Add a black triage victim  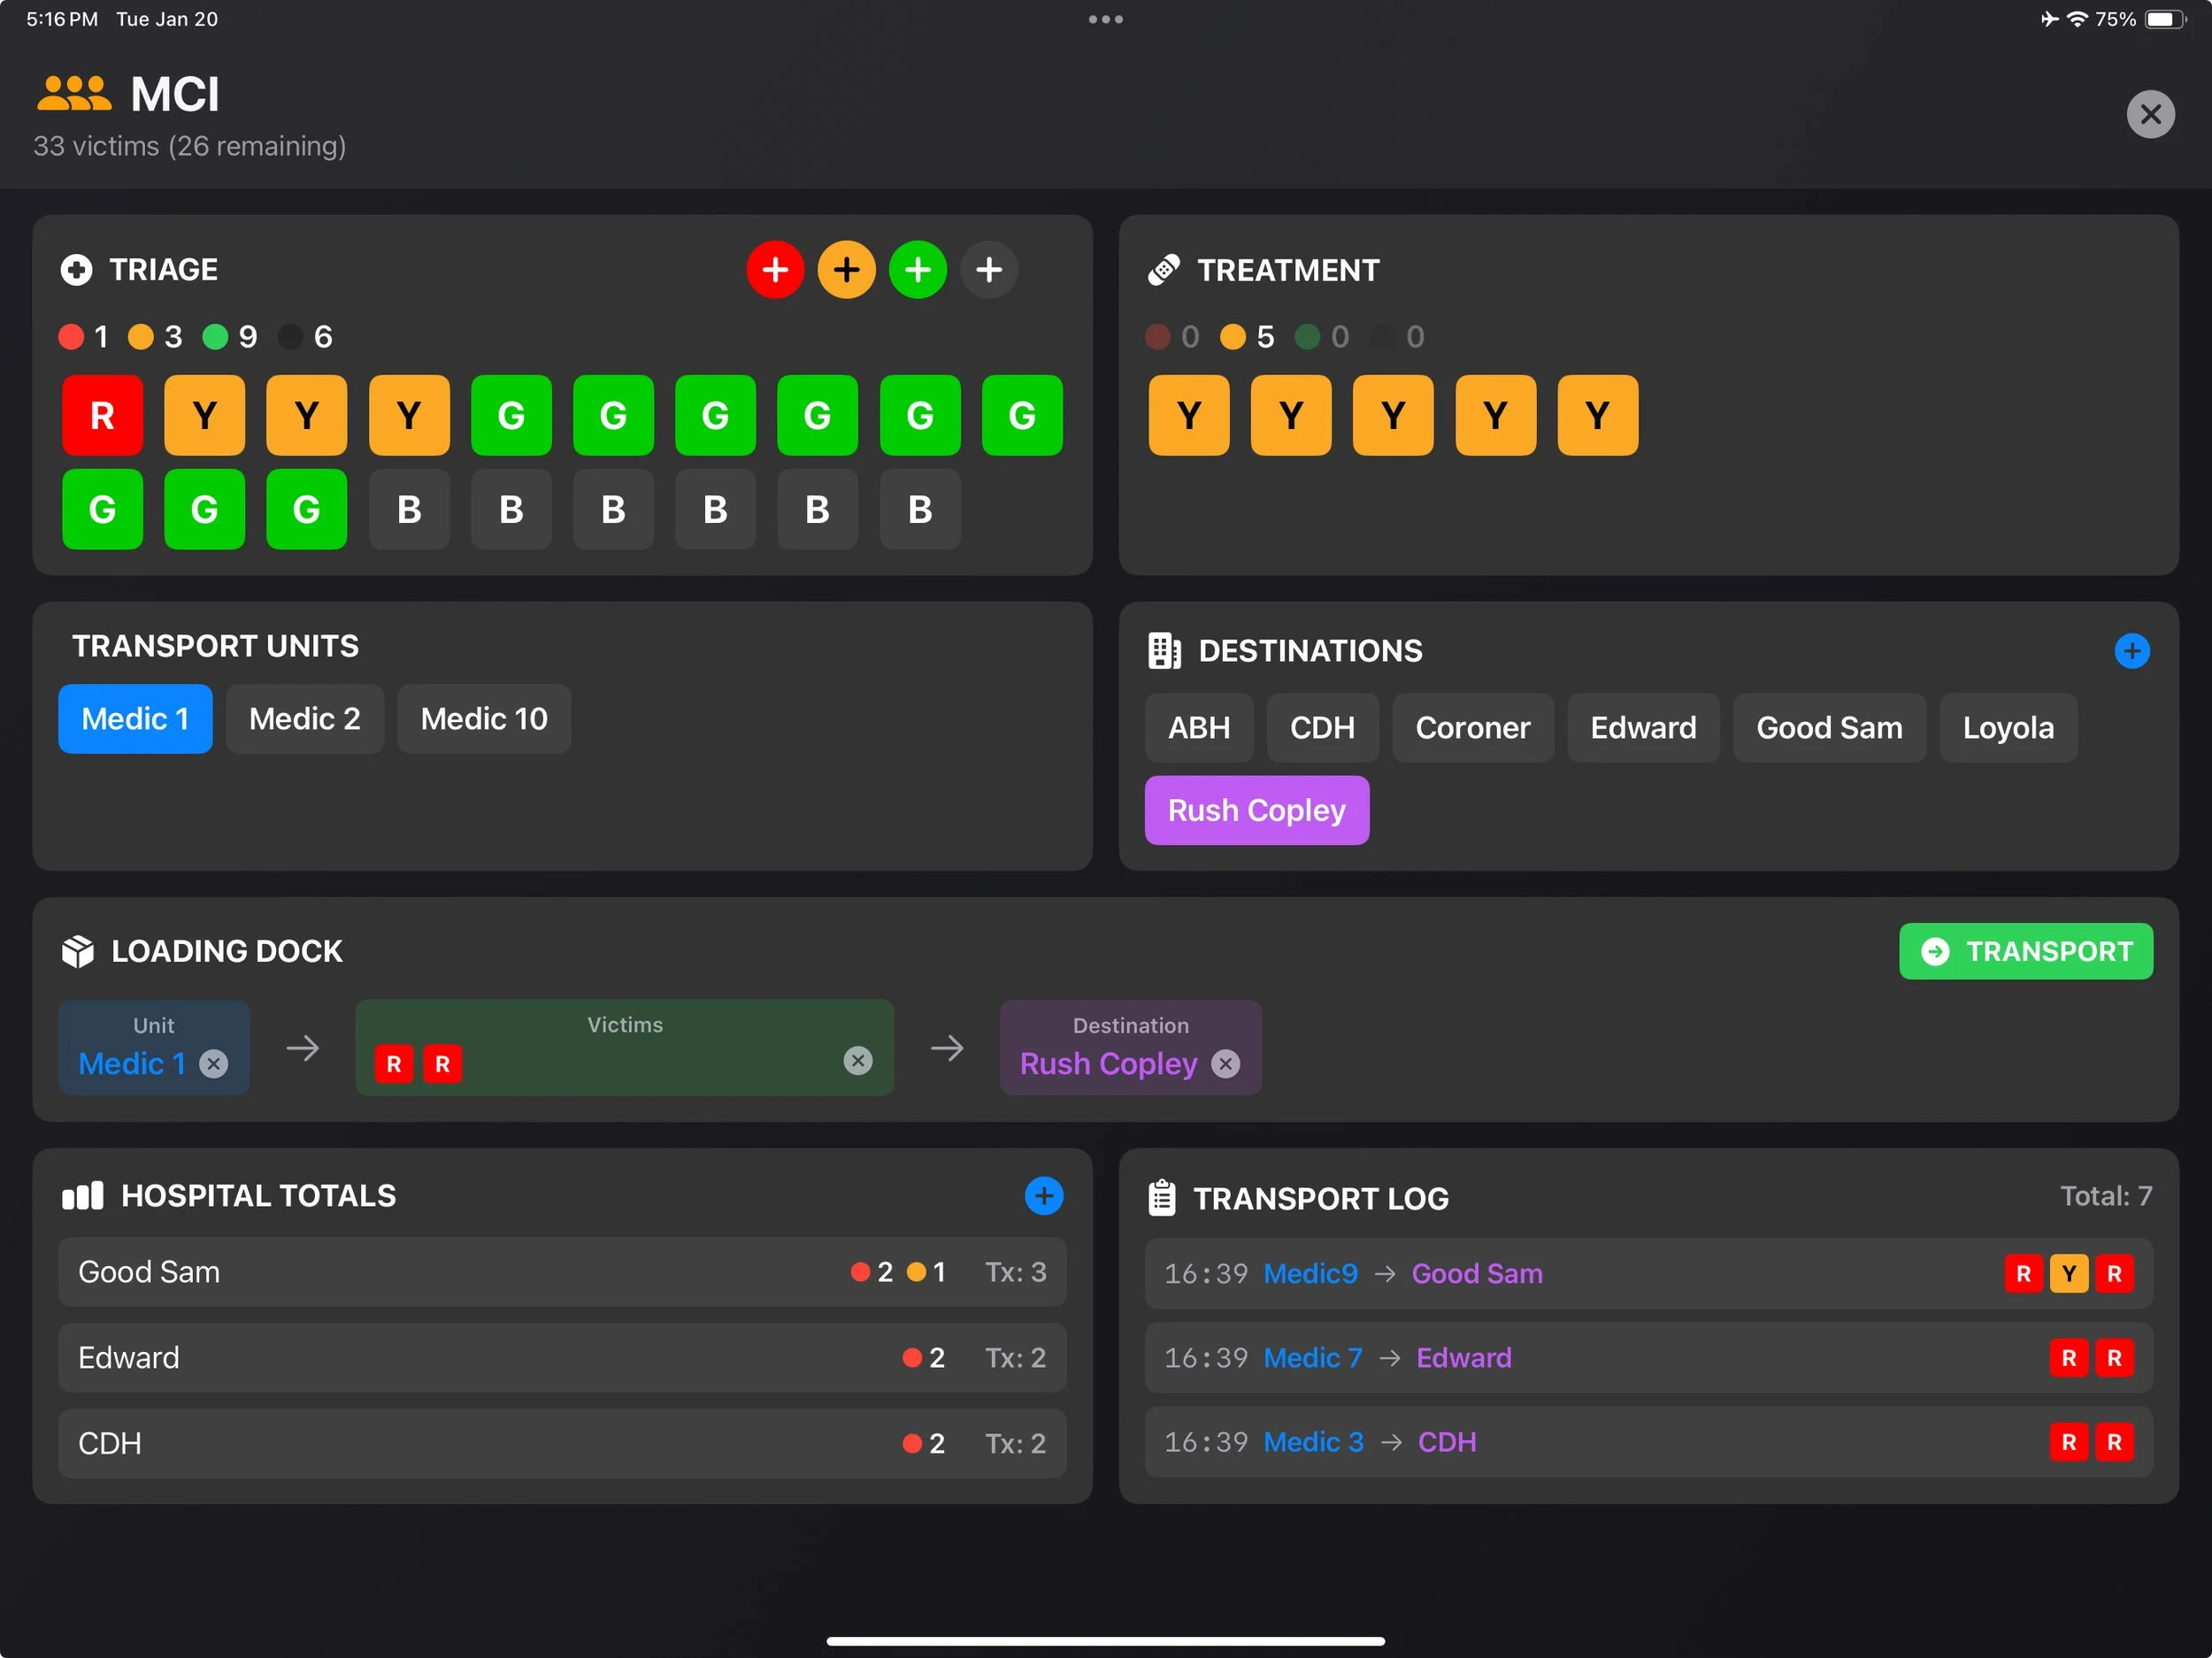click(989, 269)
